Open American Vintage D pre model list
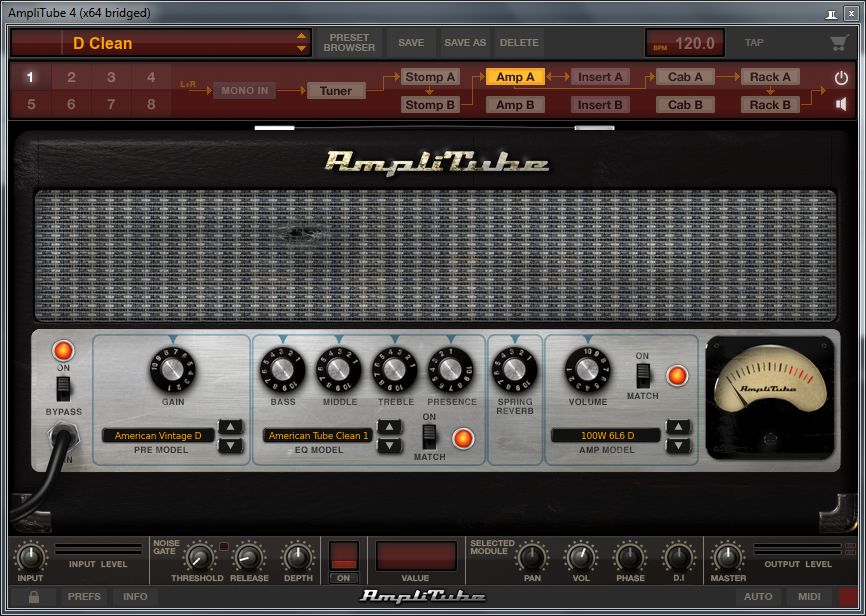 click(158, 436)
